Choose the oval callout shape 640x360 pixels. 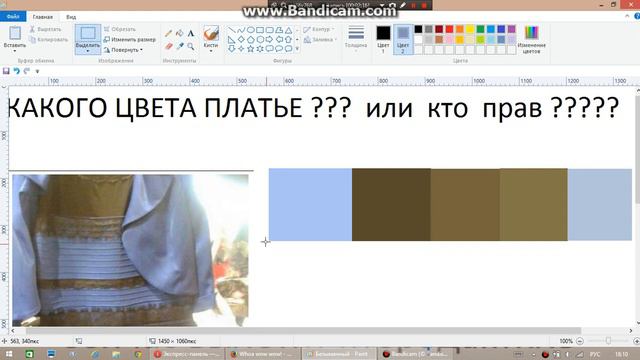tap(279, 49)
